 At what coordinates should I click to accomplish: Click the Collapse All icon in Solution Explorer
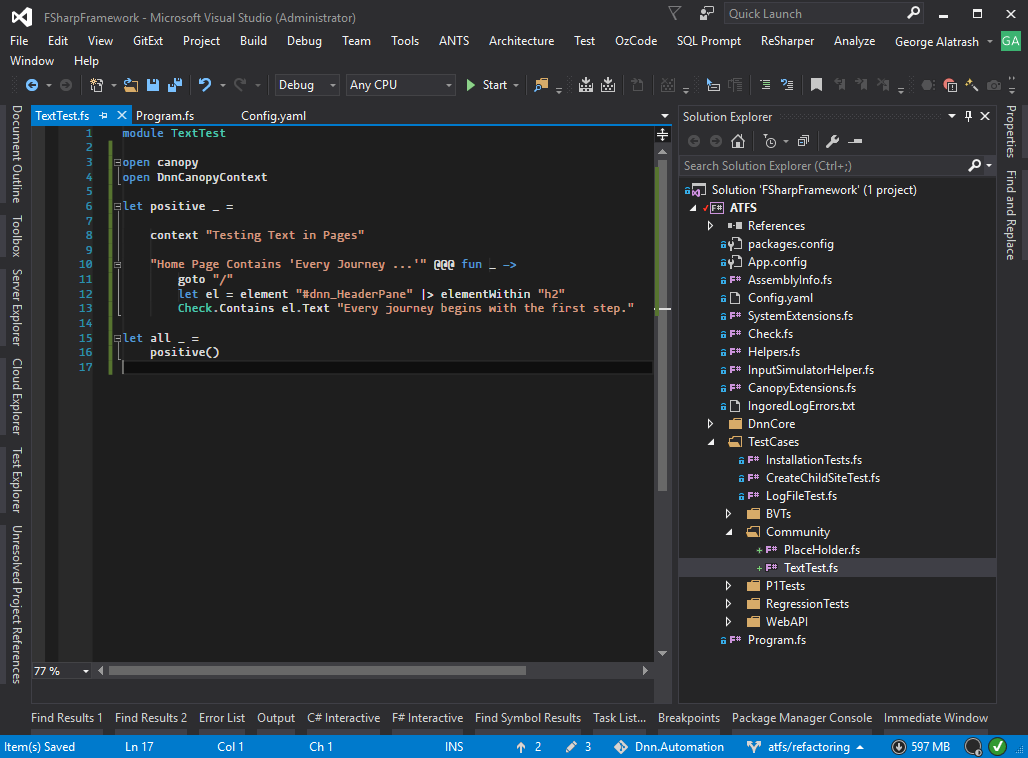point(804,141)
